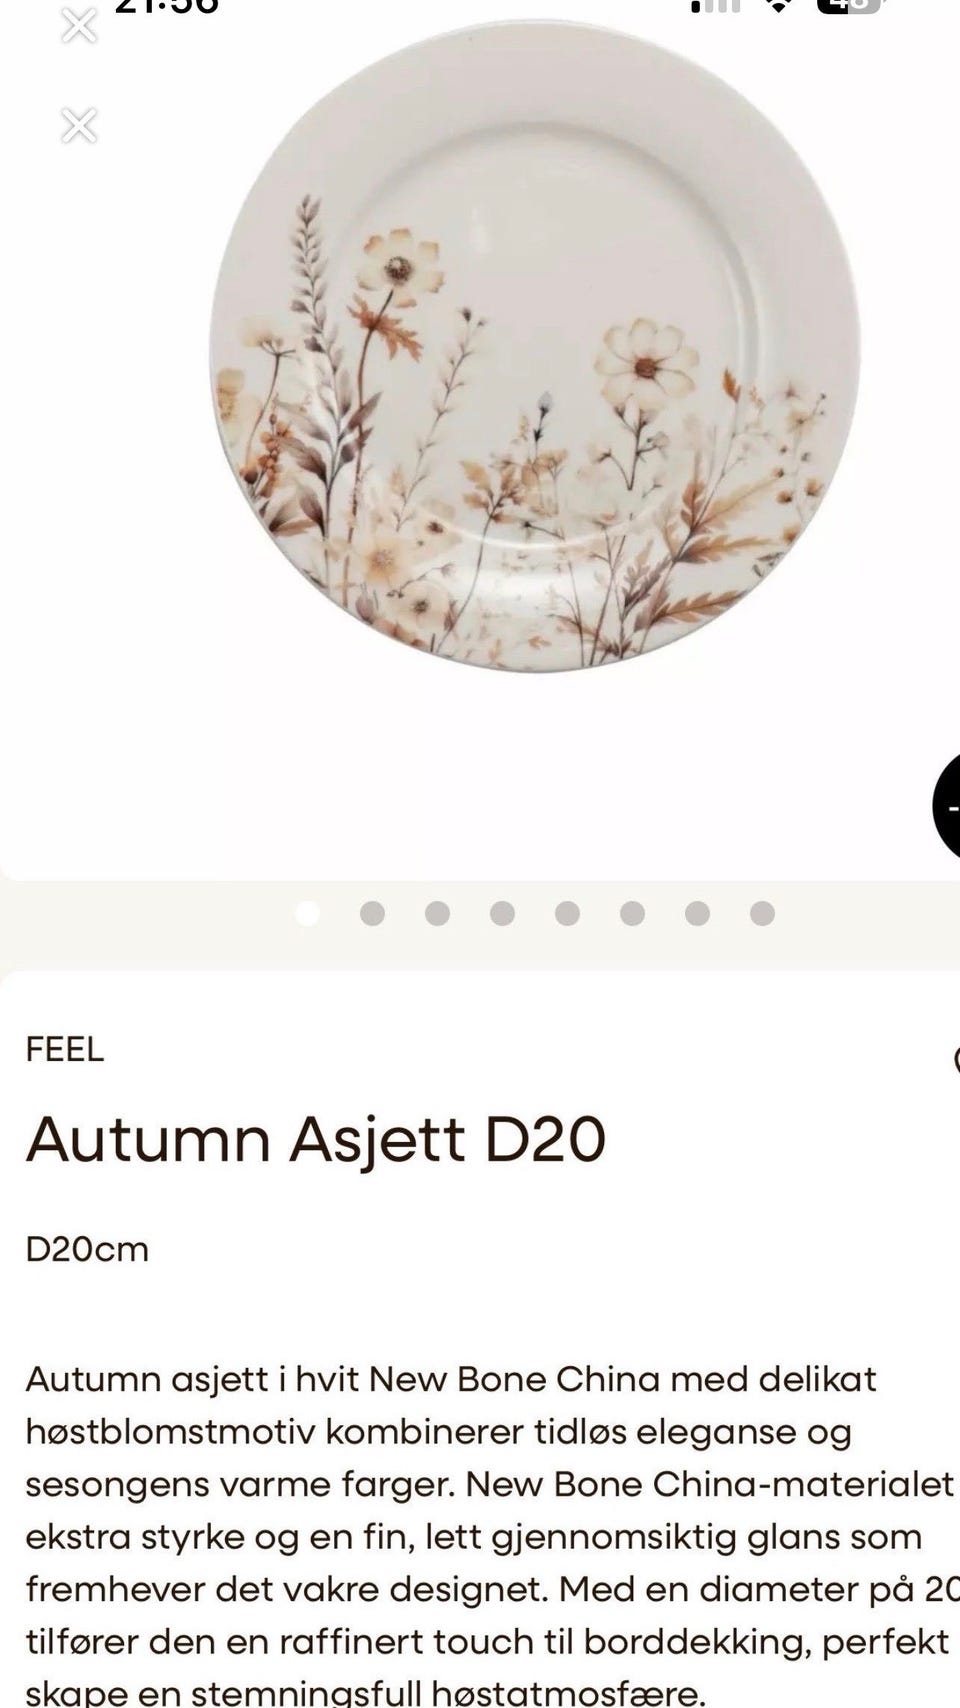This screenshot has width=960, height=1708.
Task: Tap the black circular button at right edge
Action: click(947, 807)
